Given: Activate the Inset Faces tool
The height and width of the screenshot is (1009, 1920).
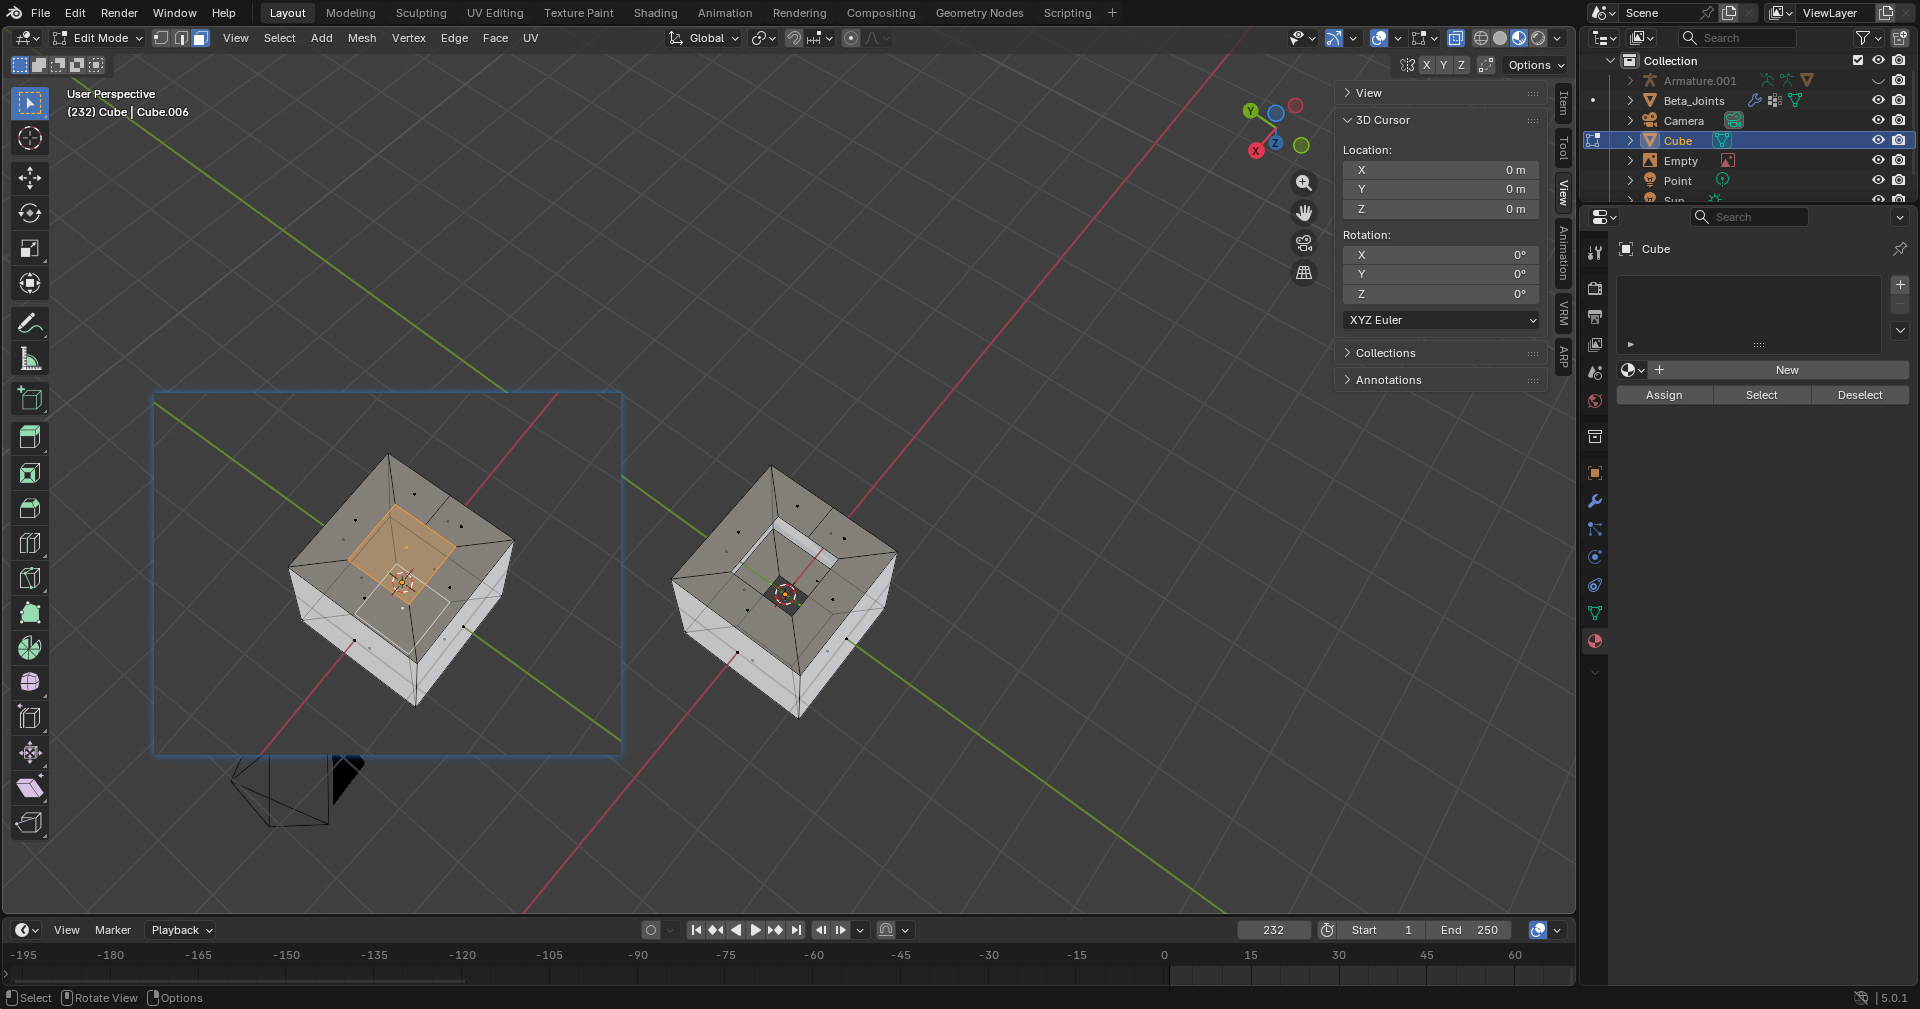Looking at the screenshot, I should click(30, 473).
